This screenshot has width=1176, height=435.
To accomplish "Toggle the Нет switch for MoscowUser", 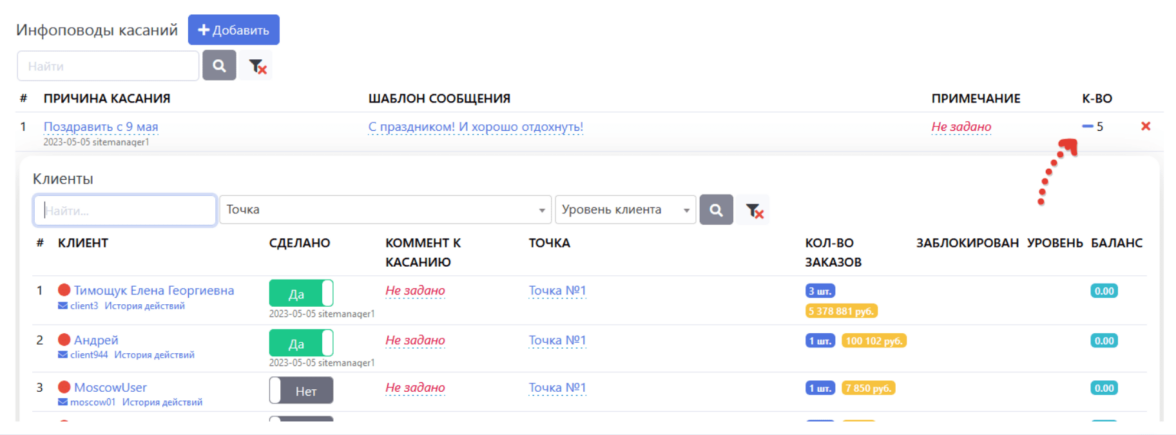I will [x=301, y=390].
